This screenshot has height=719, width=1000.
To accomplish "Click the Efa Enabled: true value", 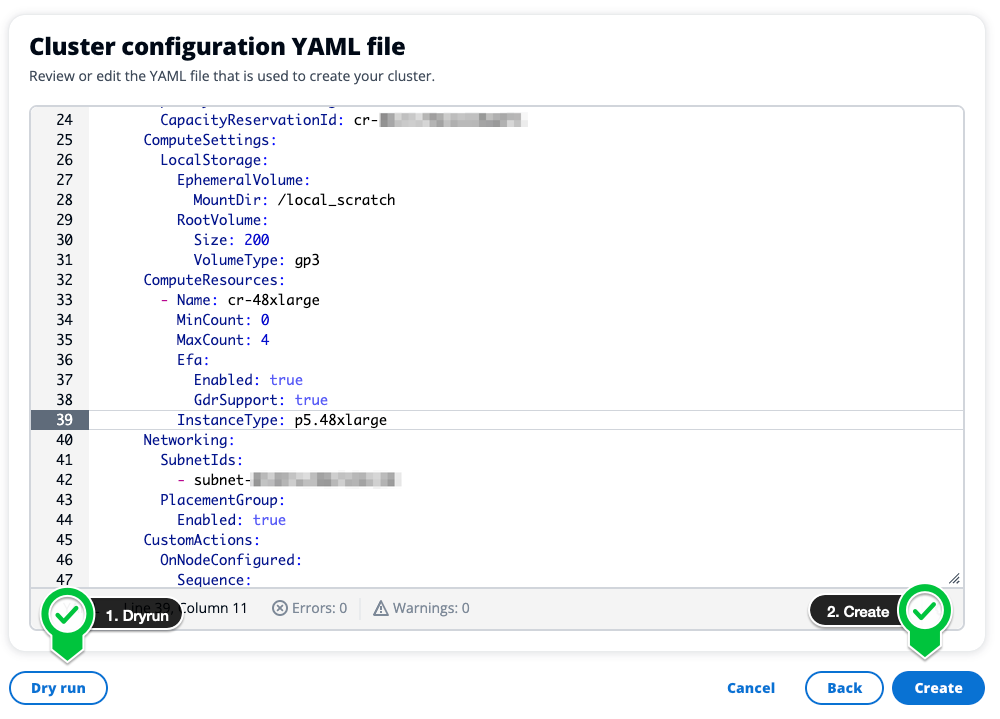I will (x=286, y=380).
